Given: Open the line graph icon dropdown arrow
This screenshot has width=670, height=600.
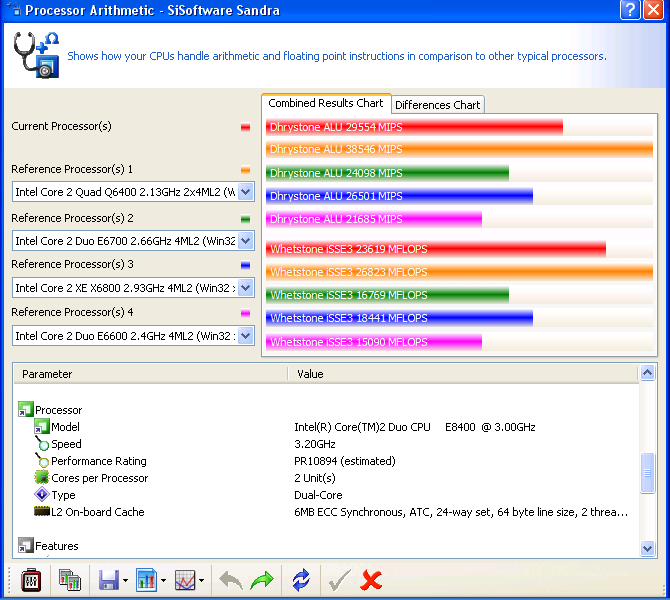Looking at the screenshot, I should coord(201,580).
